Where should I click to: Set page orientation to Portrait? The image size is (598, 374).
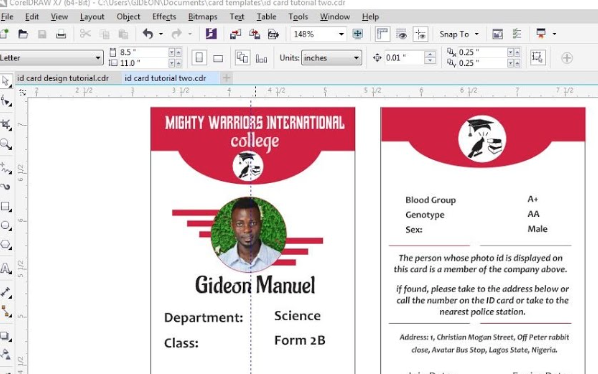point(199,58)
